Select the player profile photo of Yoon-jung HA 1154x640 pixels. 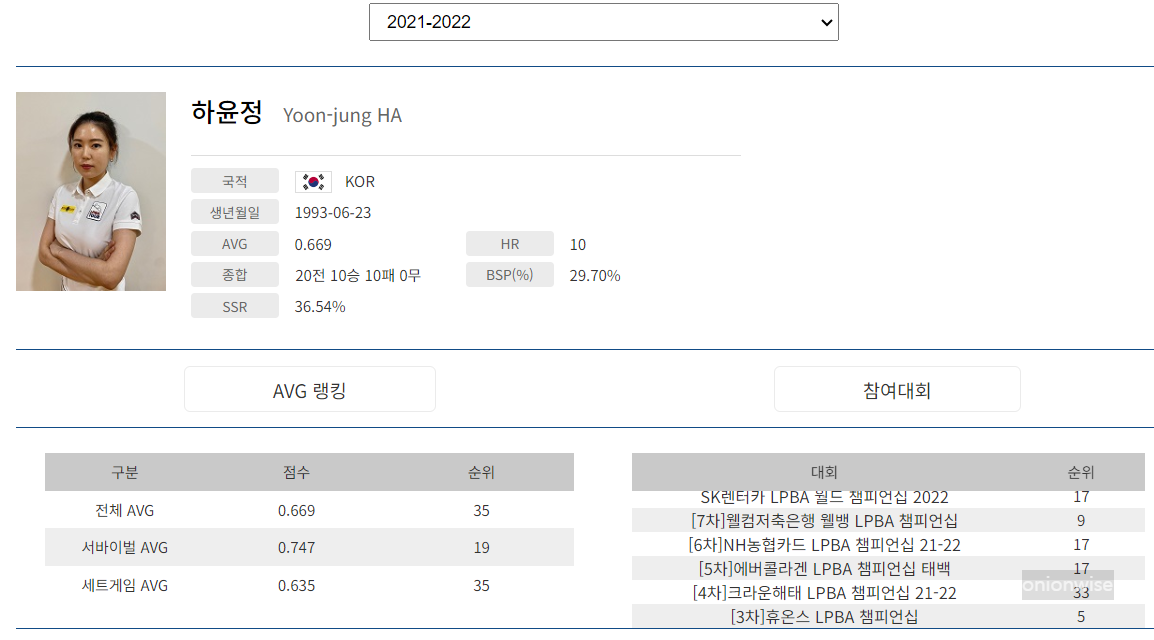(91, 191)
